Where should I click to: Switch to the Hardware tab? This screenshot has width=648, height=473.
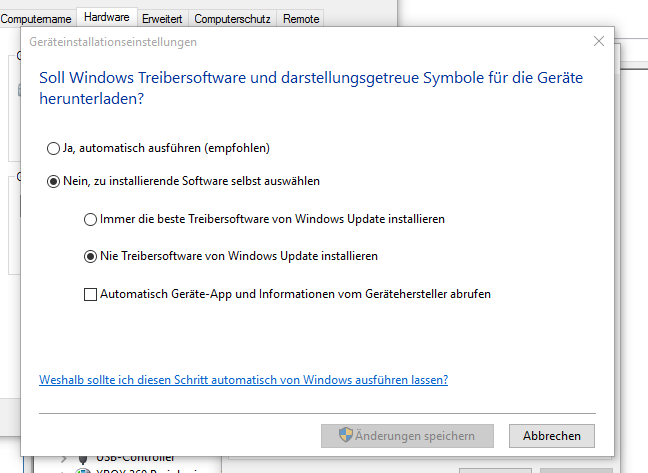click(x=107, y=17)
